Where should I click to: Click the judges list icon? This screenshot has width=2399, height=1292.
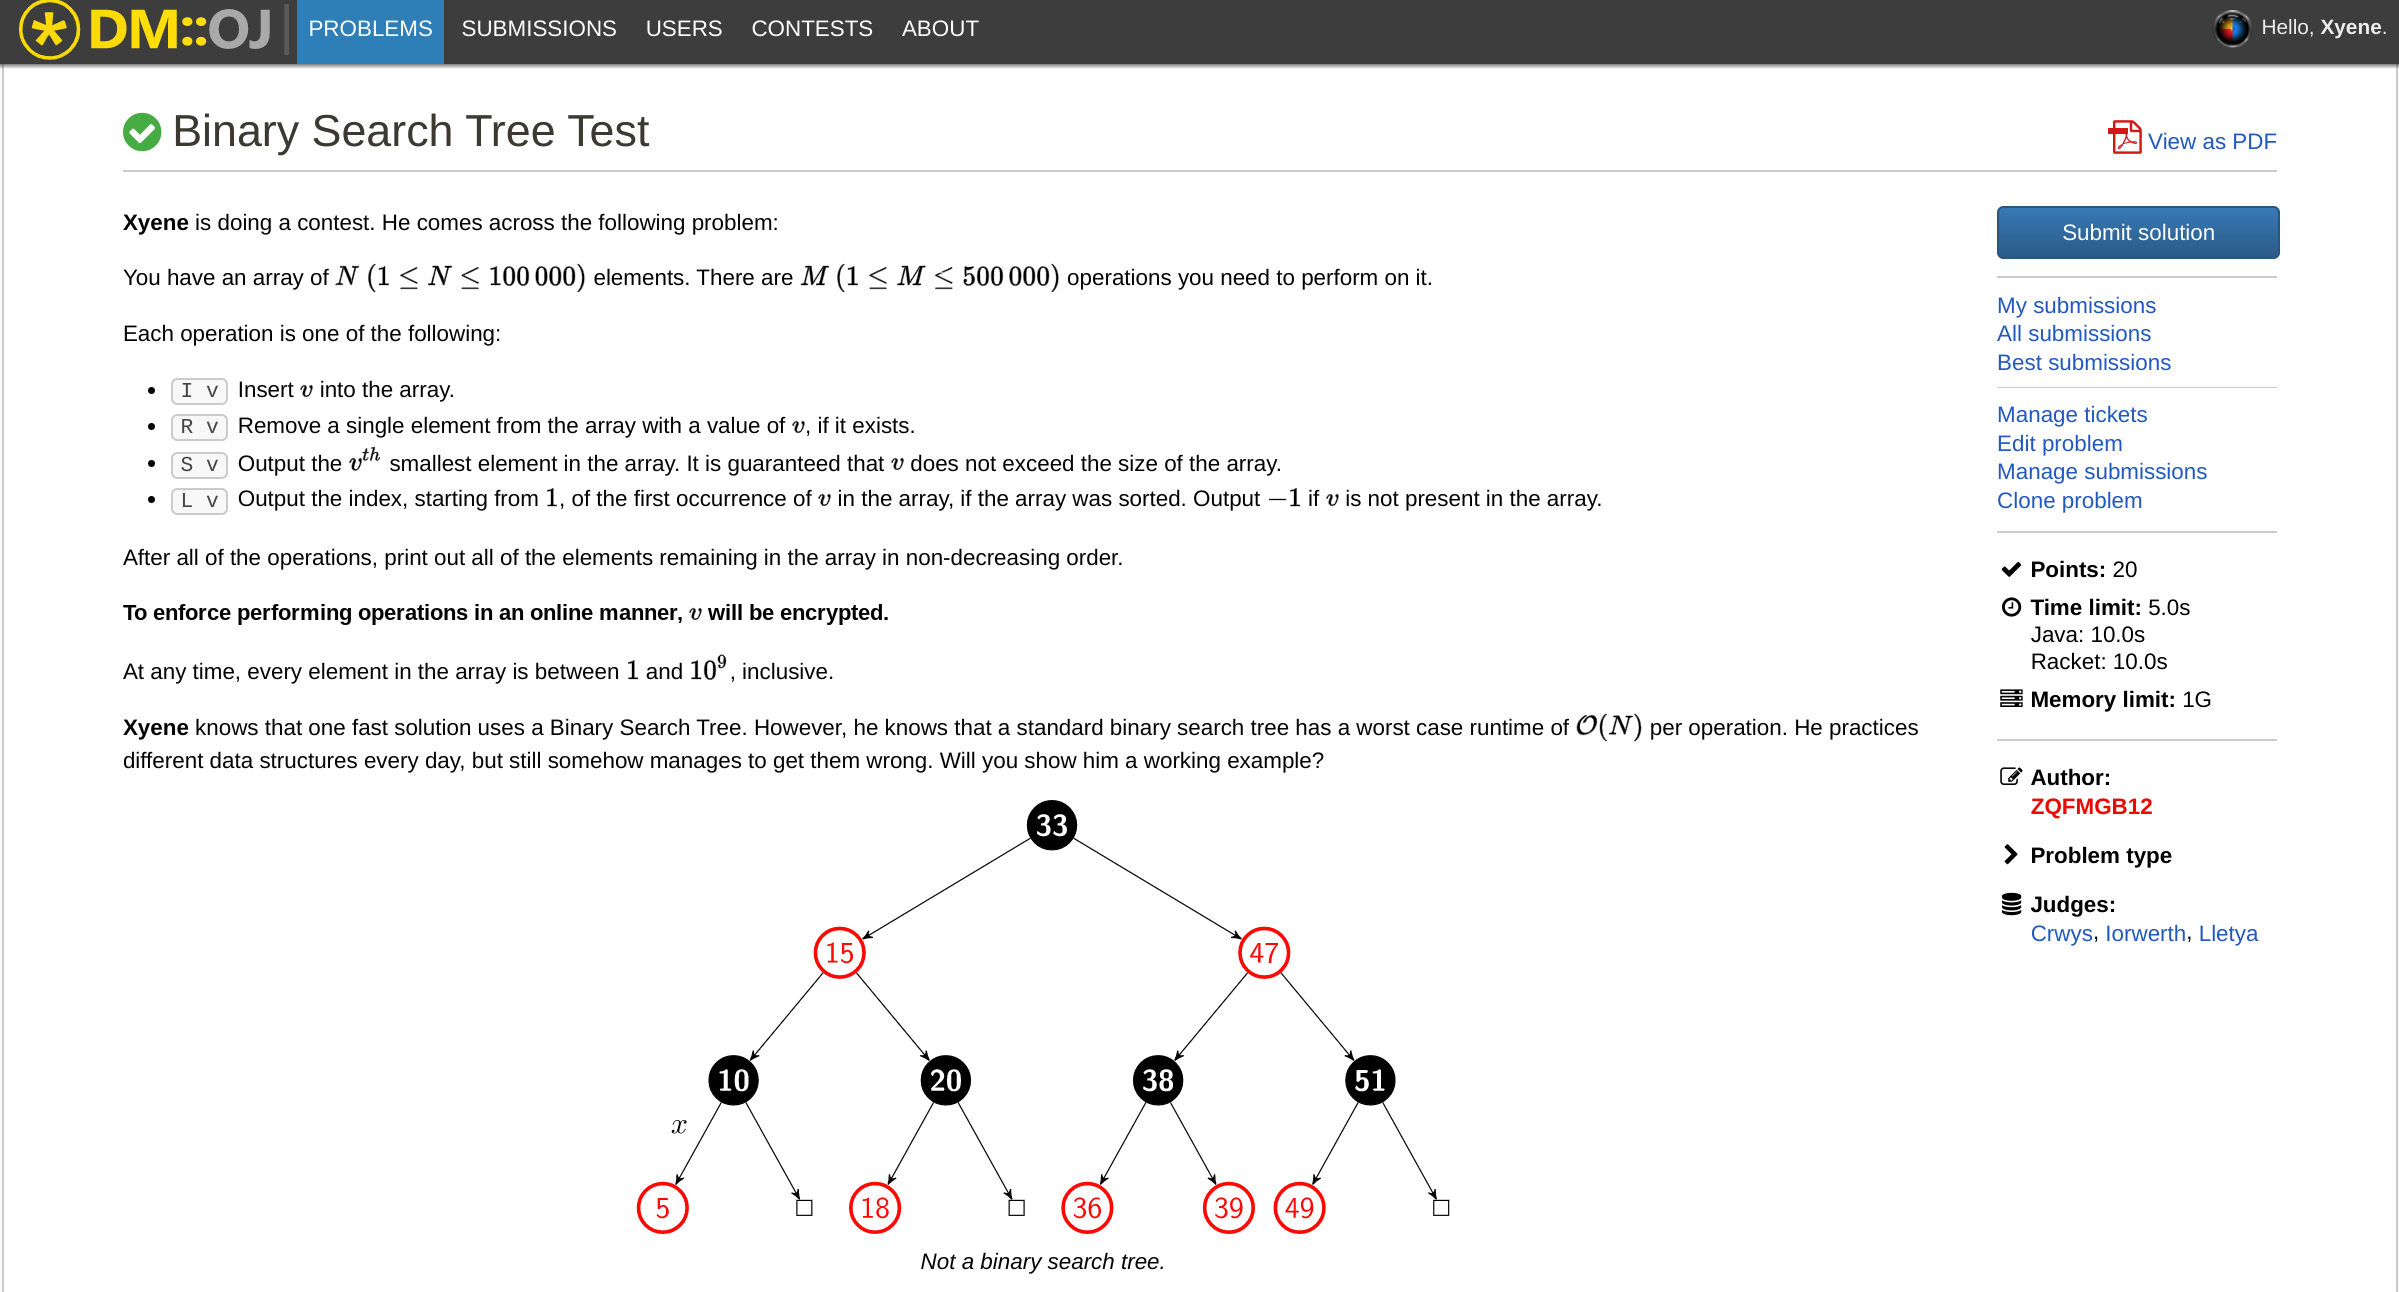point(2011,902)
